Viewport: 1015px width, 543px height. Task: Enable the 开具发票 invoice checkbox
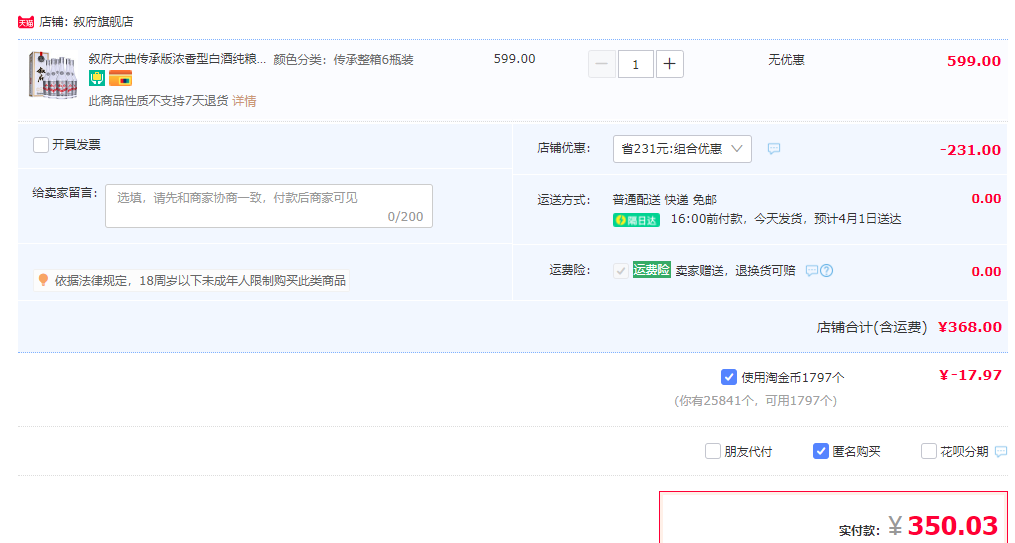41,145
